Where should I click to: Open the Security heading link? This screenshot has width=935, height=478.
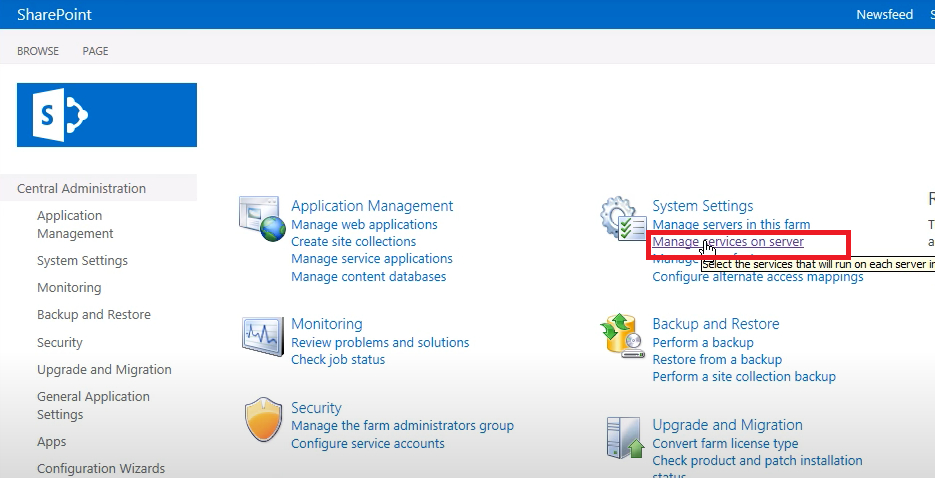point(316,408)
